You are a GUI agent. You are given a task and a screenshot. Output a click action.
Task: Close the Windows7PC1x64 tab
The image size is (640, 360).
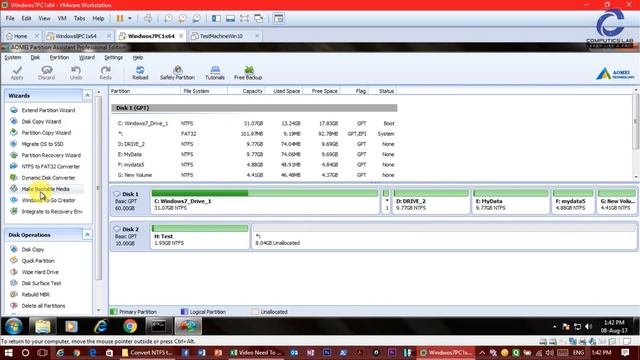click(181, 36)
